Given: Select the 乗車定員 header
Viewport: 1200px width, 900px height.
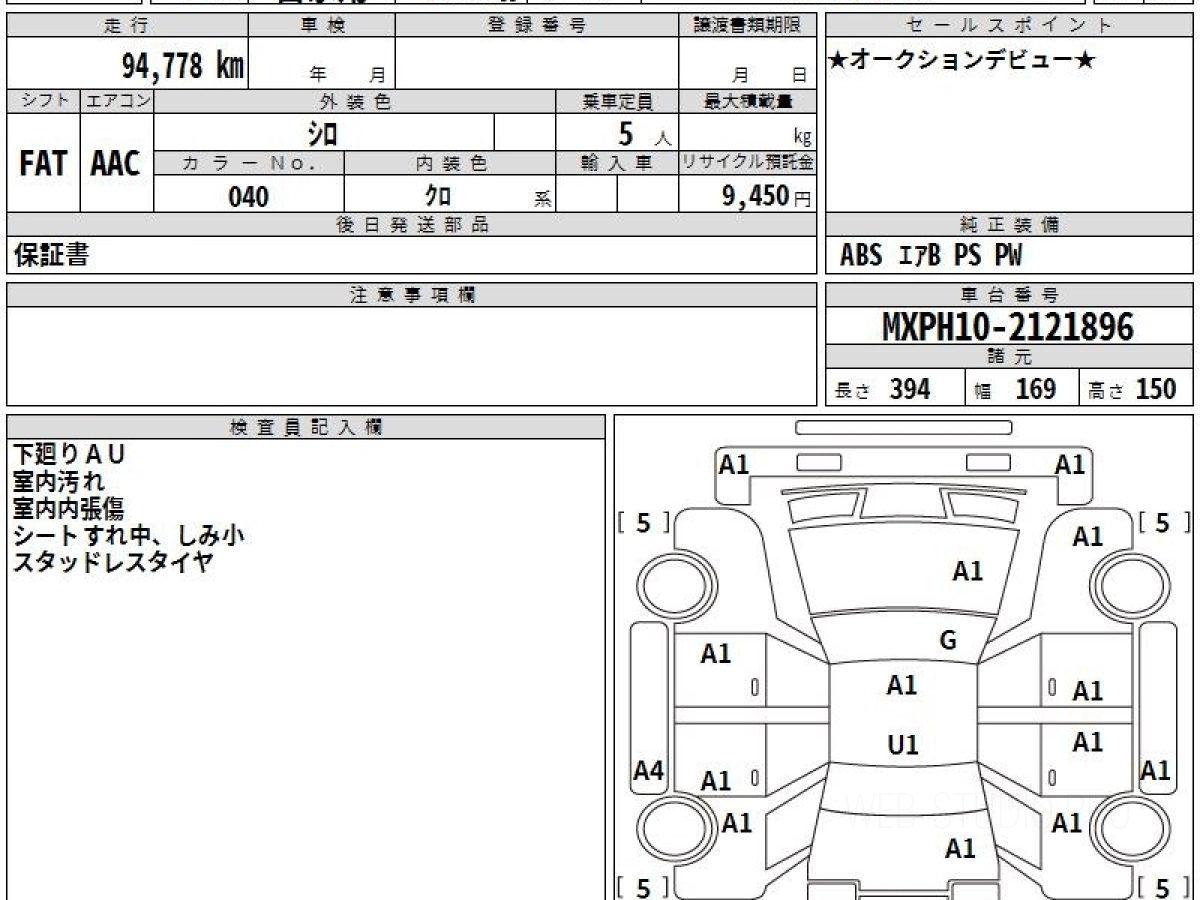Looking at the screenshot, I should [617, 101].
